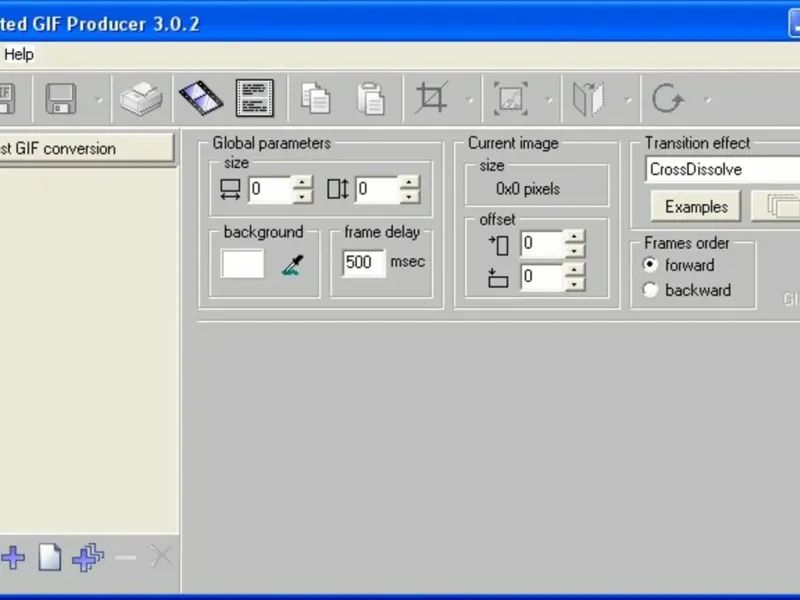Click the X delete all frames icon
Viewport: 800px width, 600px height.
[x=161, y=557]
